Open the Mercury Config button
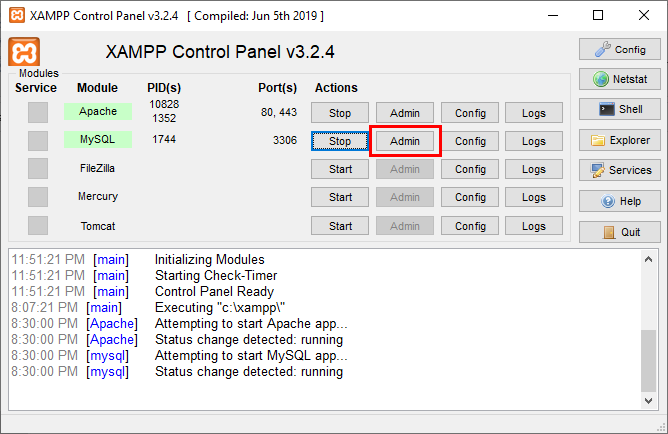 pyautogui.click(x=470, y=197)
